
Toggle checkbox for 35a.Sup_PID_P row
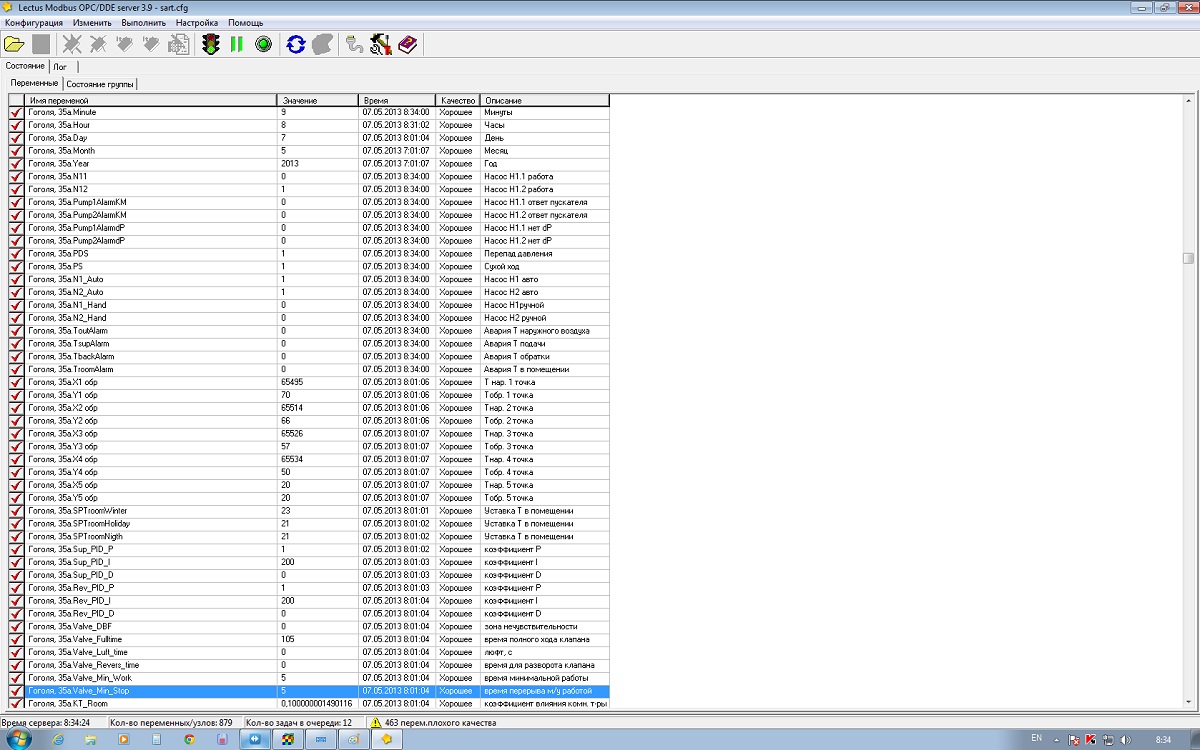point(16,550)
